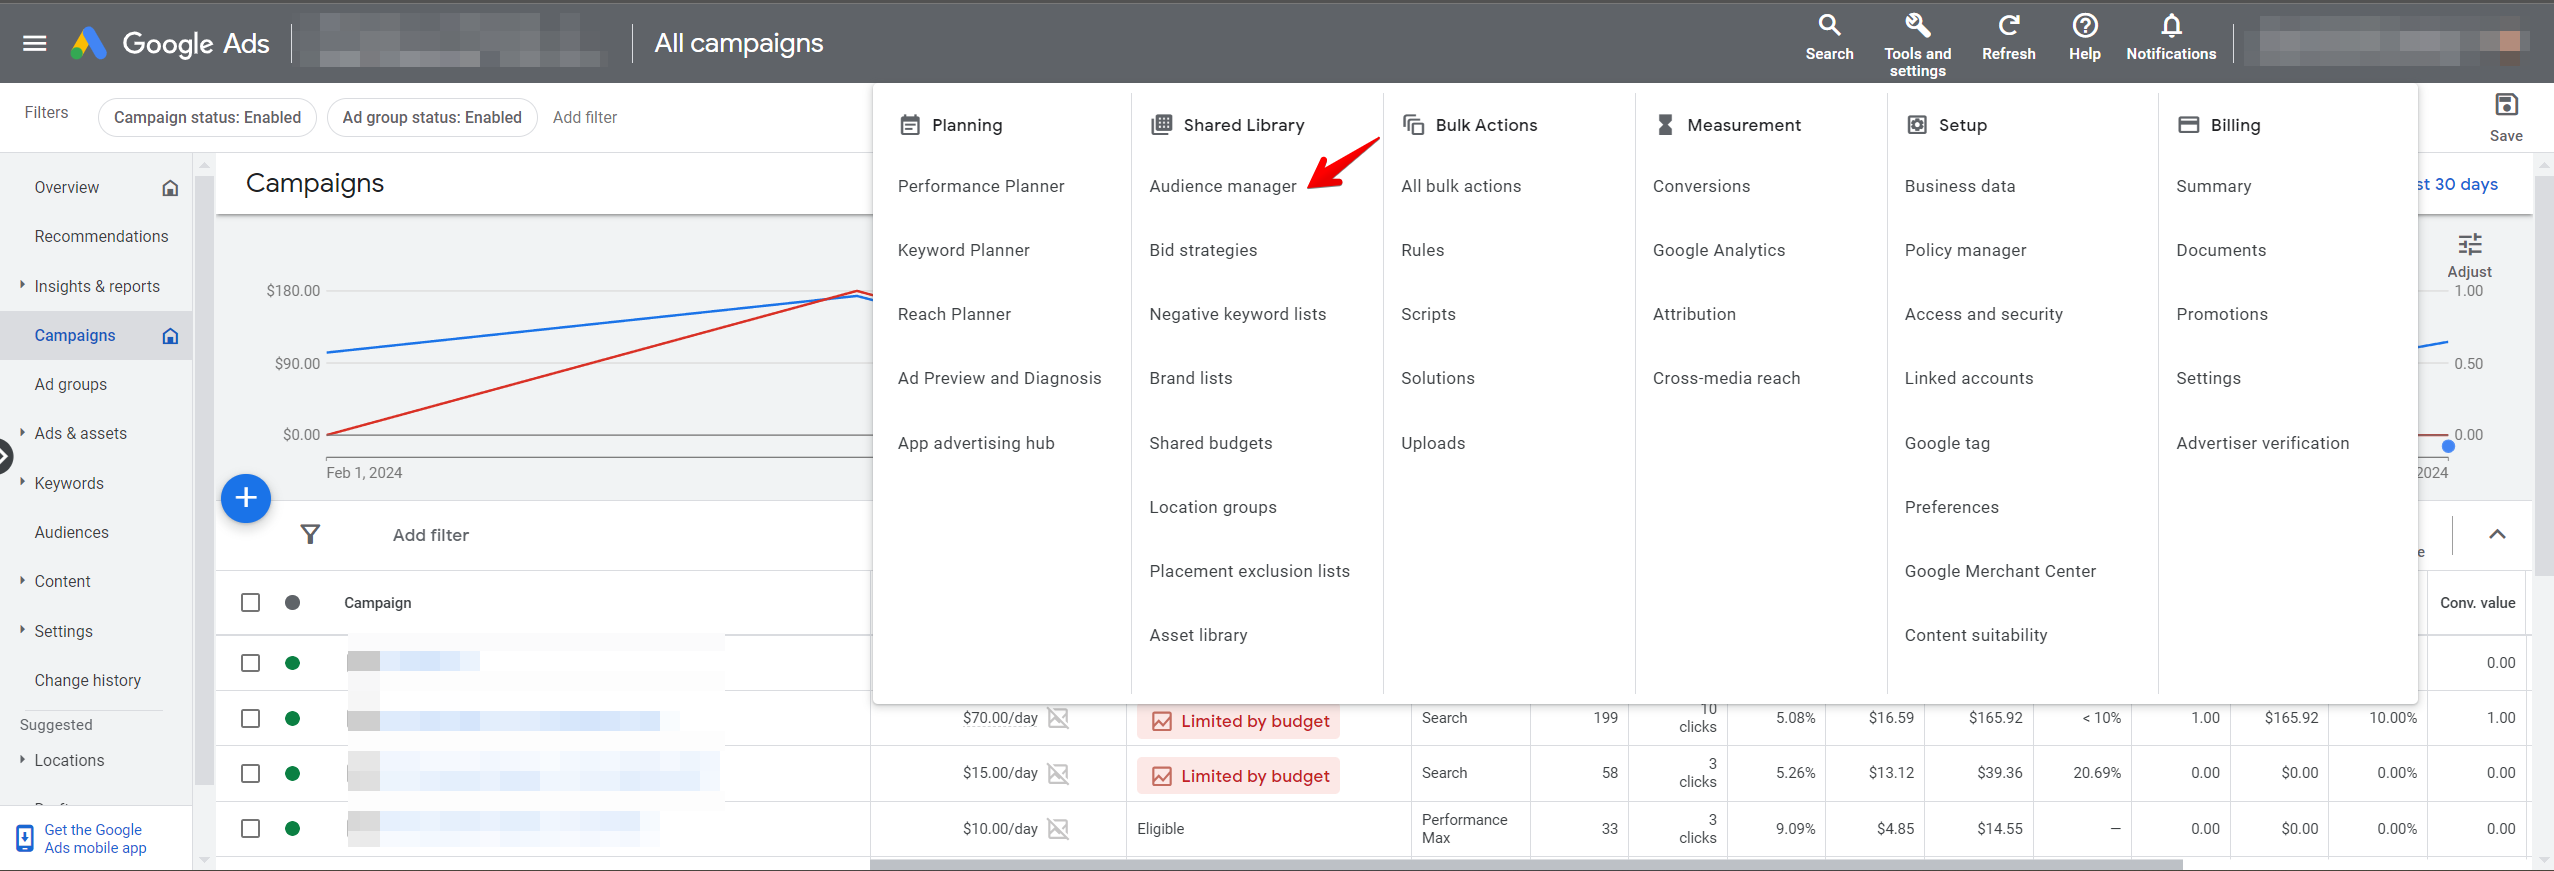
Task: Click the Measurement hourglass icon
Action: click(1665, 125)
